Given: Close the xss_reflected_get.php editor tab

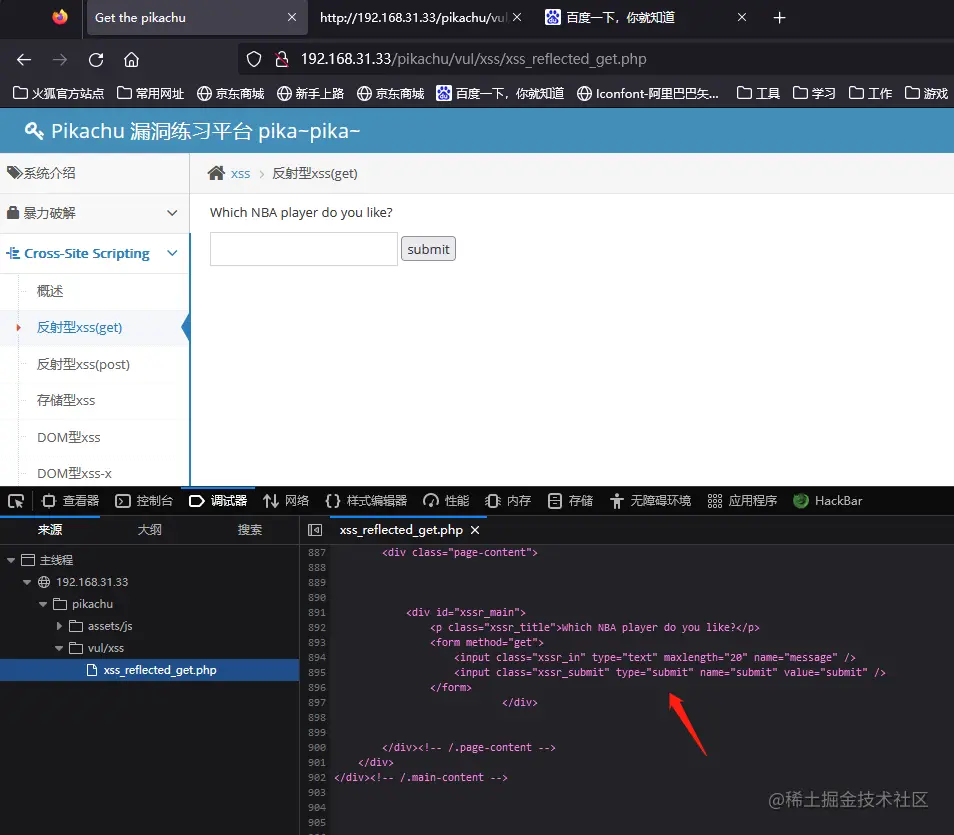Looking at the screenshot, I should [x=475, y=530].
